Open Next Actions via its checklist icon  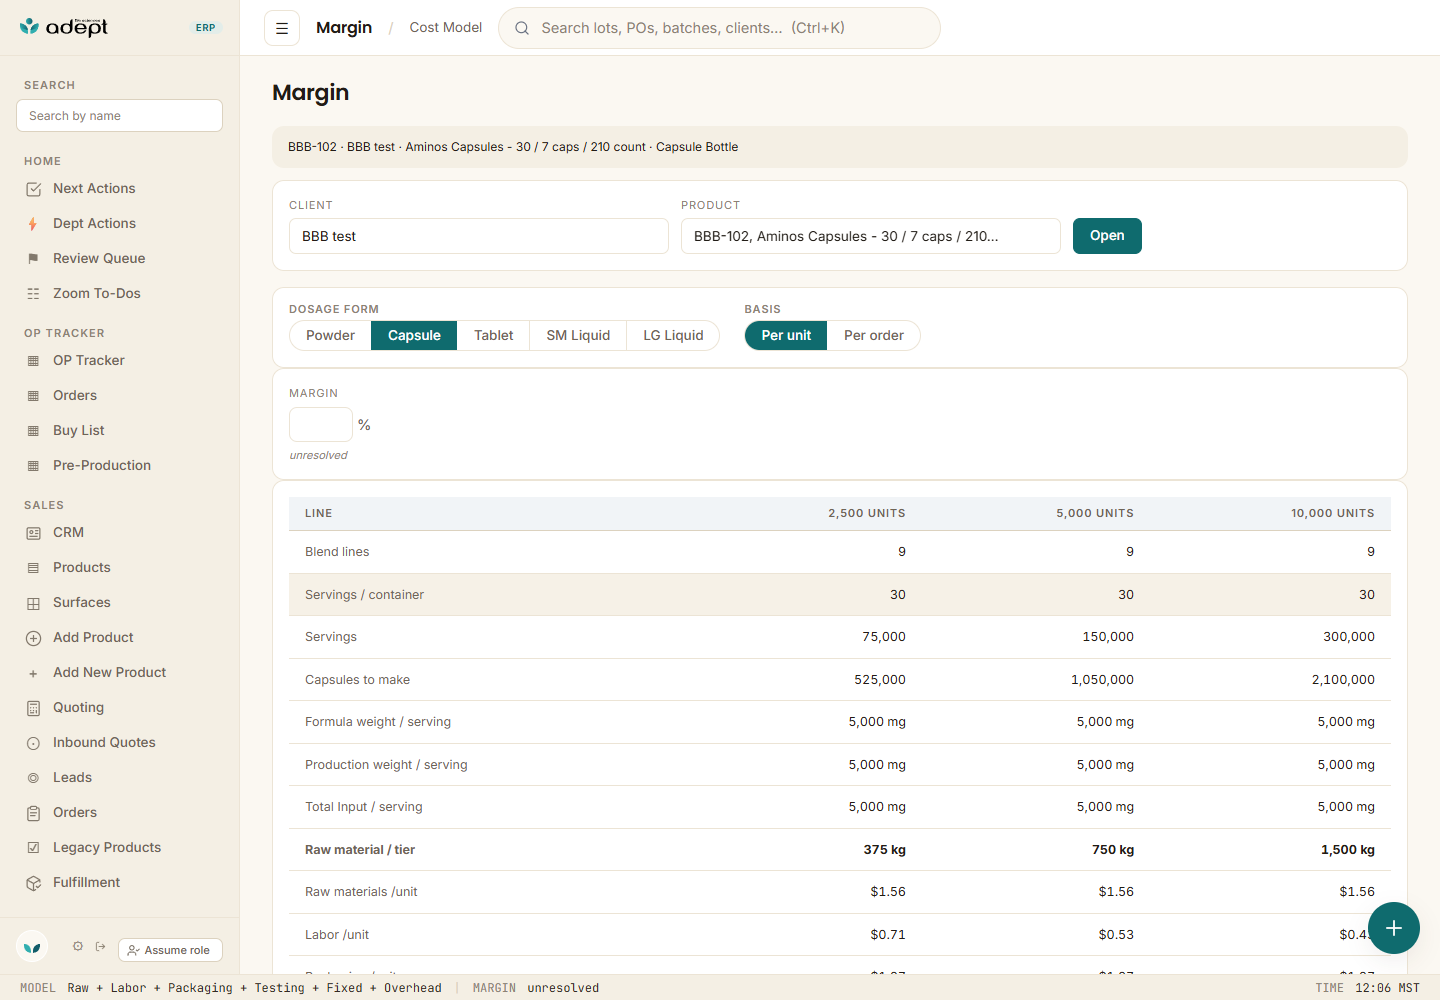point(33,189)
